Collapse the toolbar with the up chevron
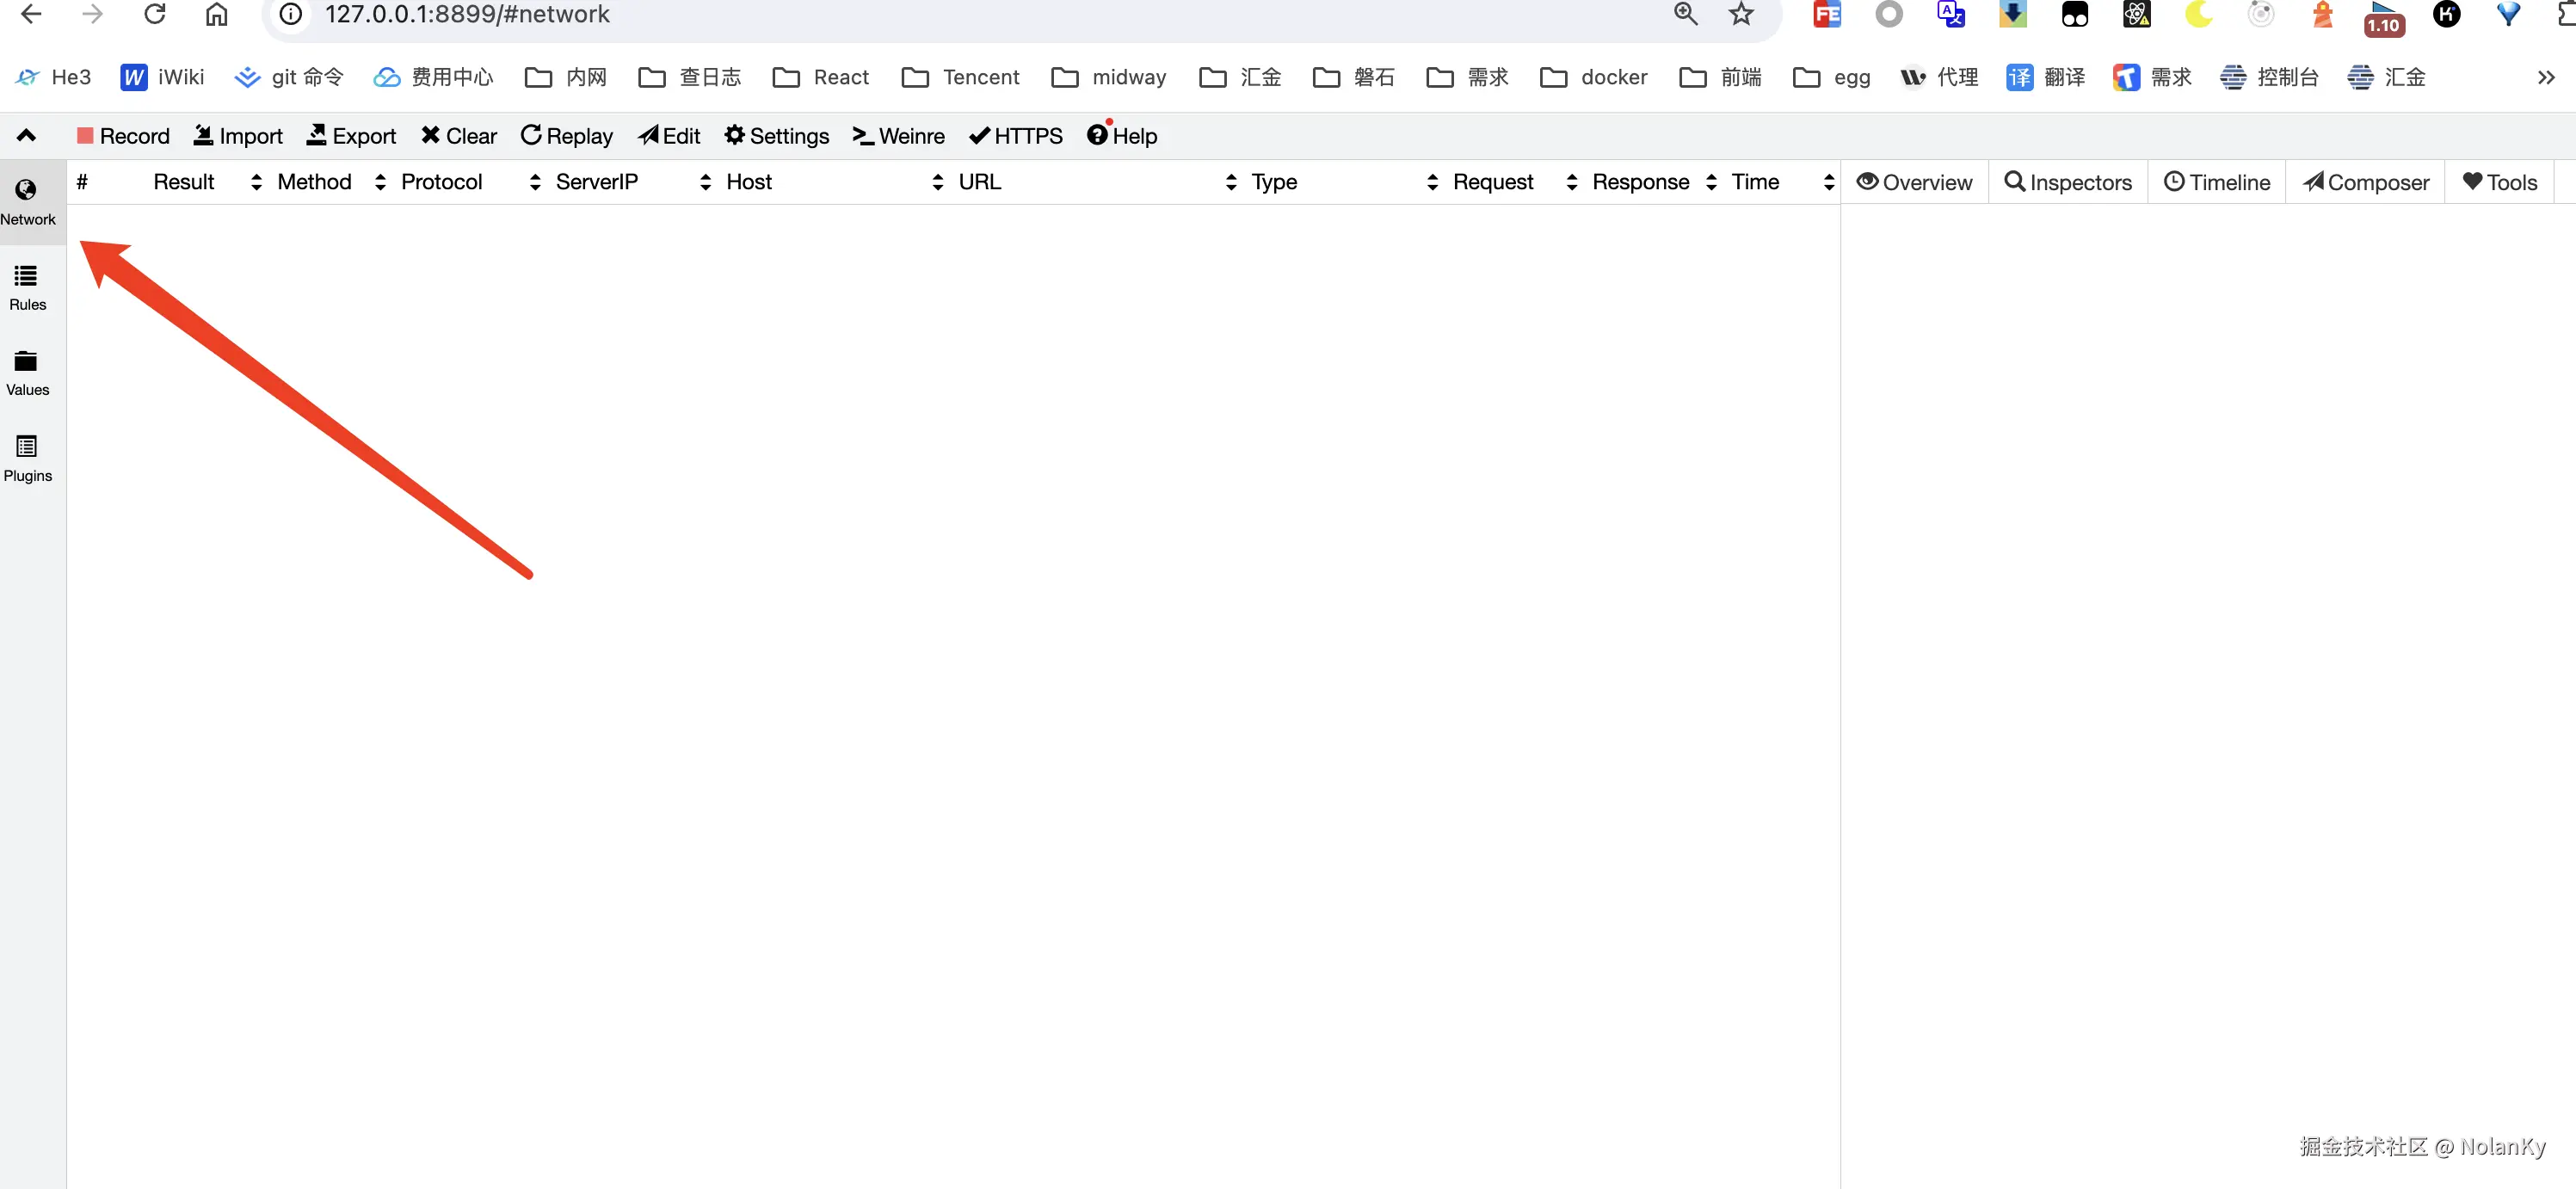The image size is (2576, 1189). [x=26, y=135]
